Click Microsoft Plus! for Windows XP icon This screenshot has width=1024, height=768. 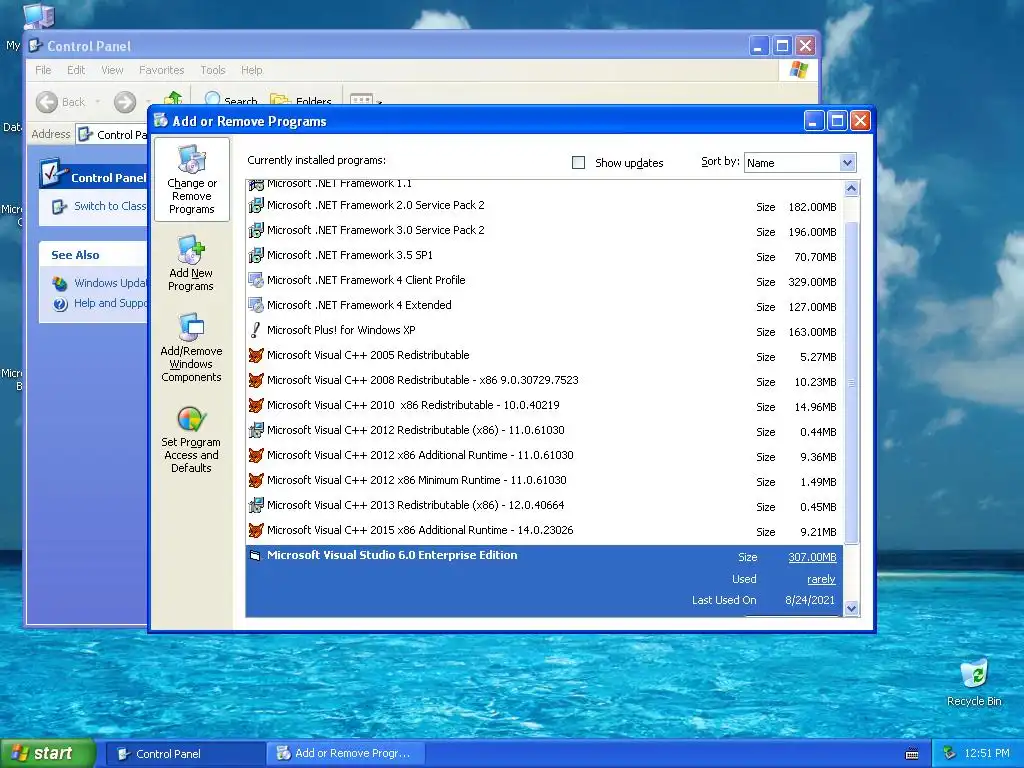tap(256, 330)
